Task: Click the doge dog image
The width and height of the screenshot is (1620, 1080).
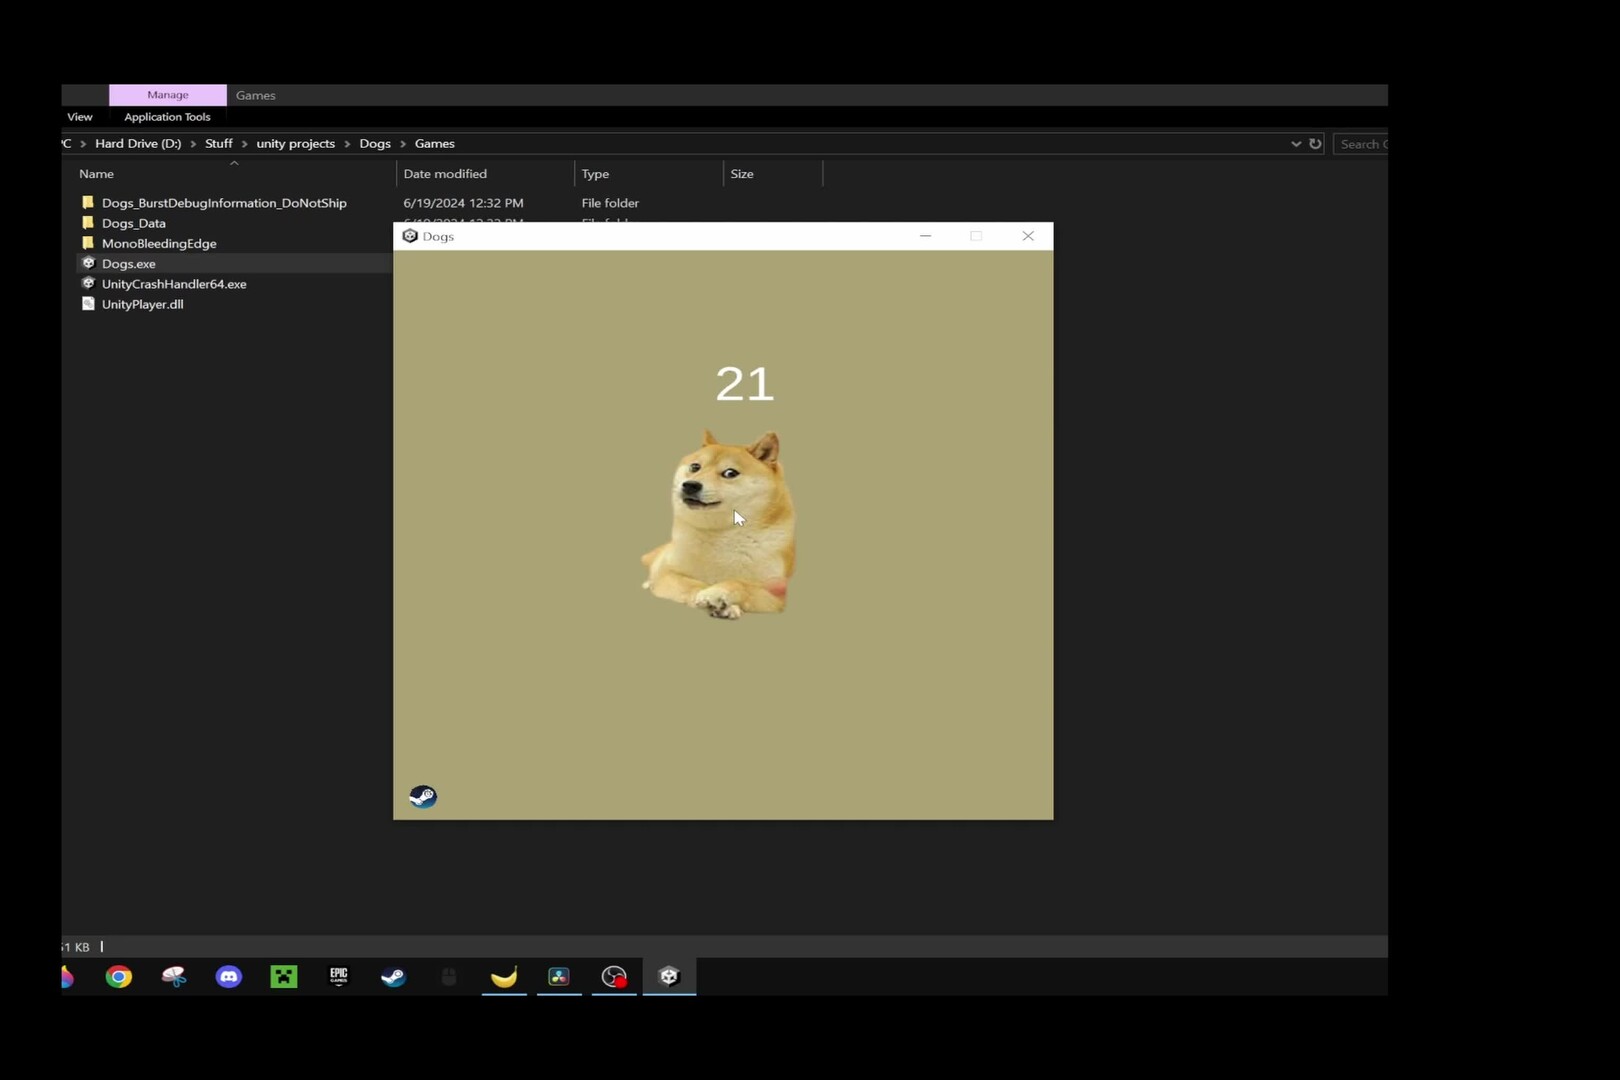Action: click(720, 525)
